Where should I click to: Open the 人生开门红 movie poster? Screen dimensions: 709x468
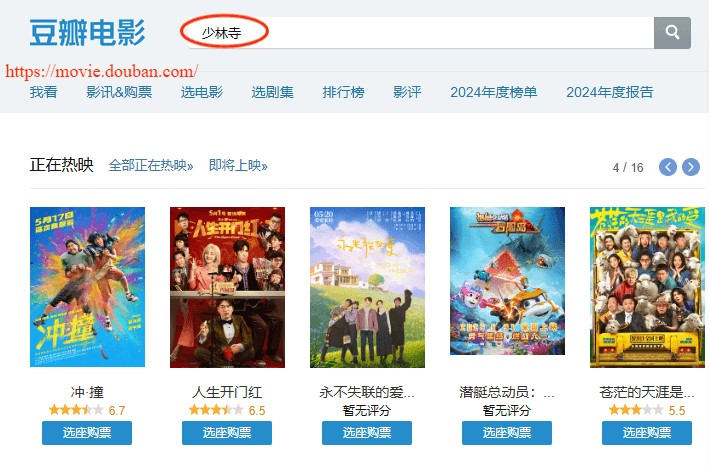point(227,287)
